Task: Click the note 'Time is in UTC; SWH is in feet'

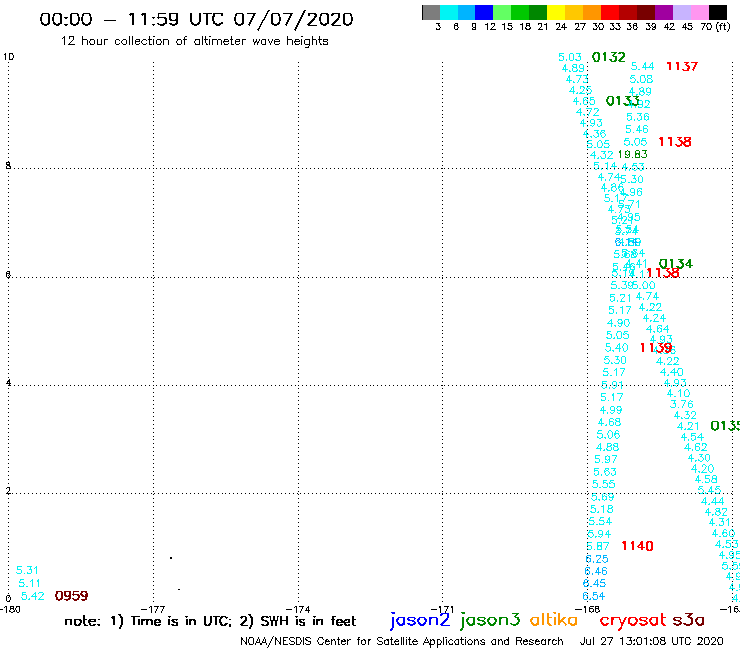Action: click(210, 621)
